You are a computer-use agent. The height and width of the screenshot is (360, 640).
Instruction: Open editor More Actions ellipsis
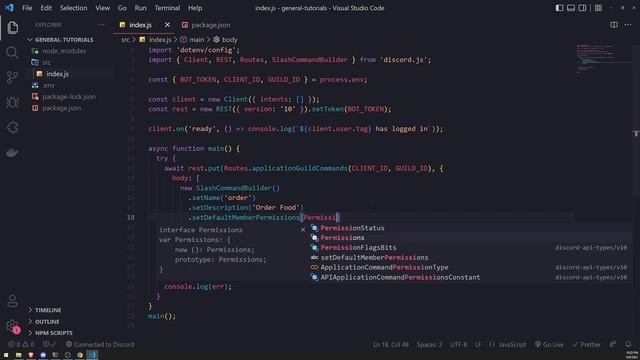click(x=628, y=25)
